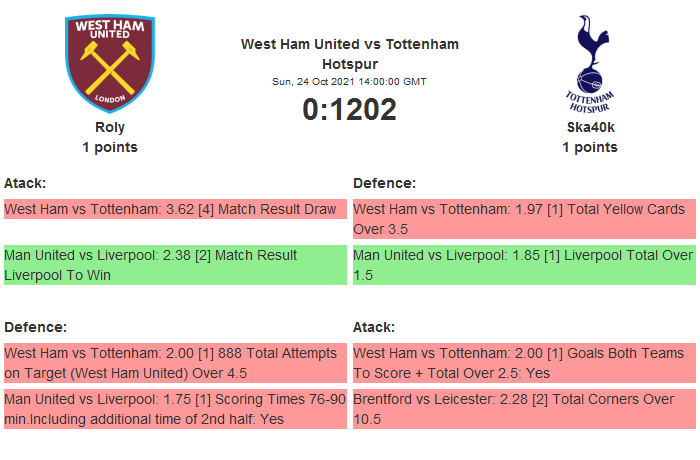Select player name Roly
Viewport: 700px width, 460px height.
tap(110, 127)
